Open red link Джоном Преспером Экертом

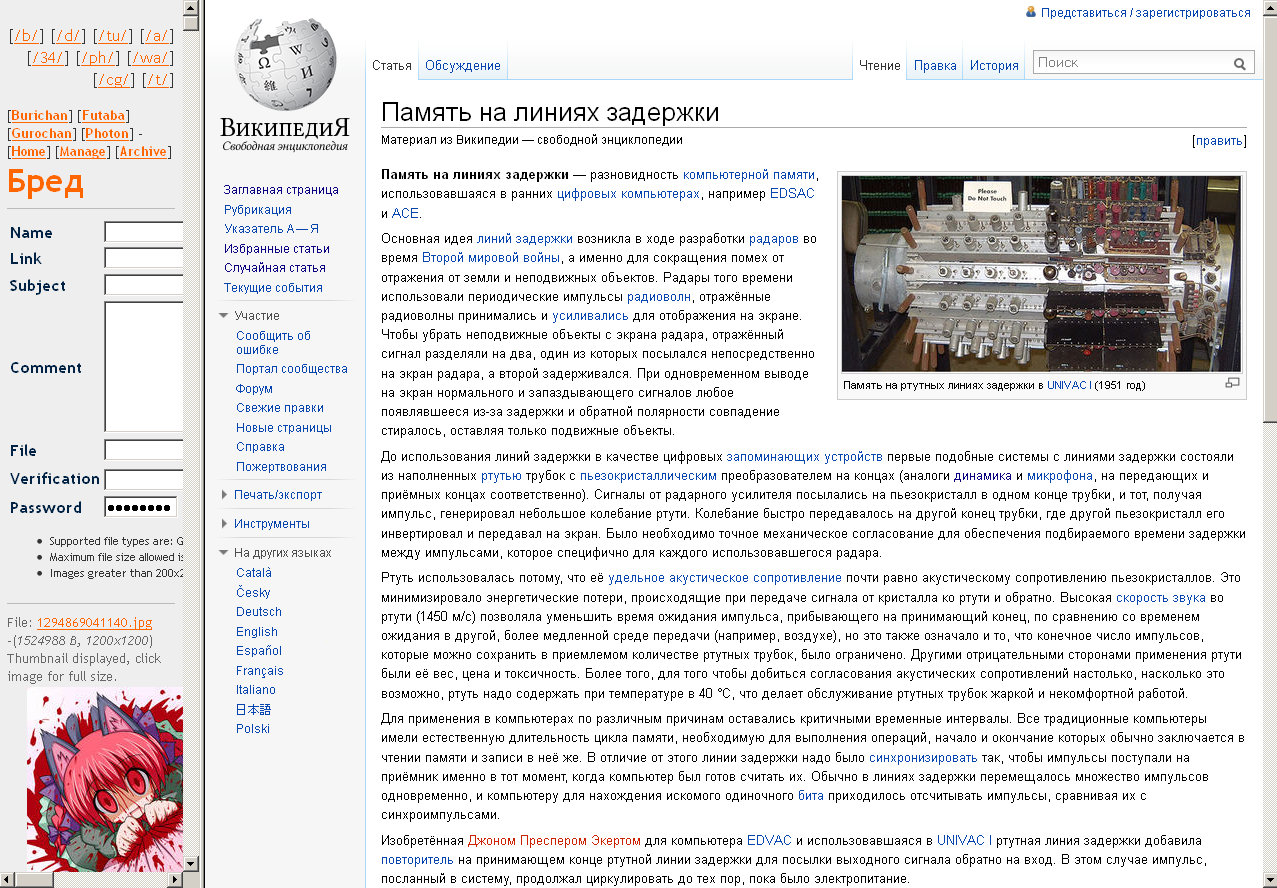553,841
